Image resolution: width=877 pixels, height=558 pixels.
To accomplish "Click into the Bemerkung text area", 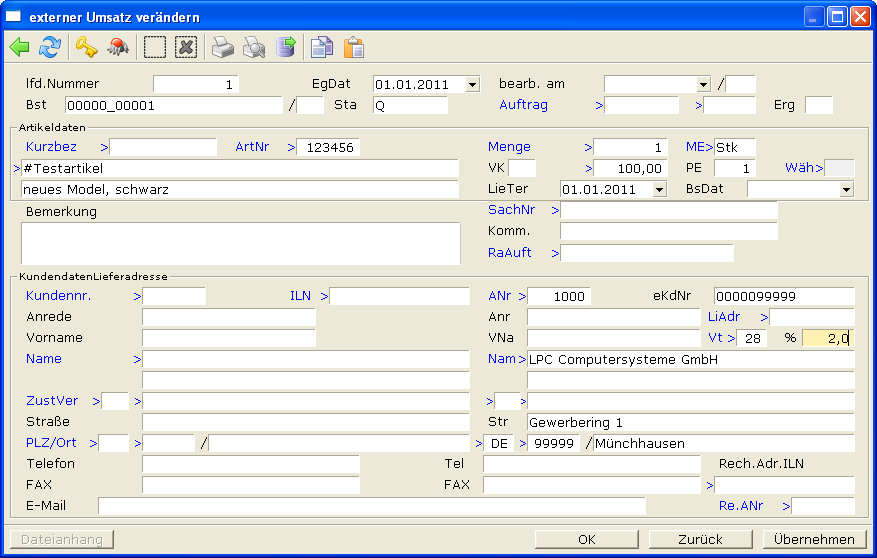I will point(240,242).
